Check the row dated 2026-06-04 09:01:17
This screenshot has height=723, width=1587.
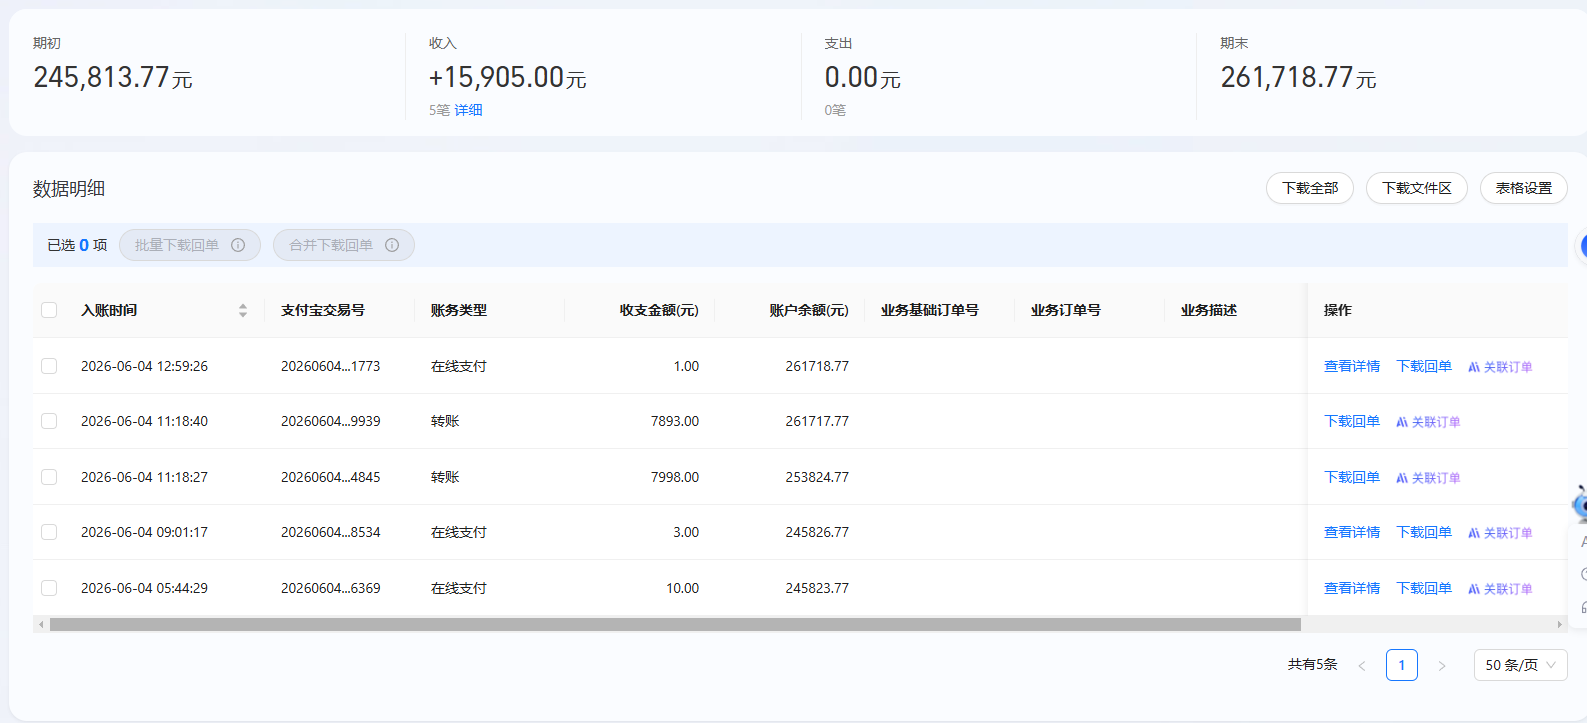[x=49, y=532]
